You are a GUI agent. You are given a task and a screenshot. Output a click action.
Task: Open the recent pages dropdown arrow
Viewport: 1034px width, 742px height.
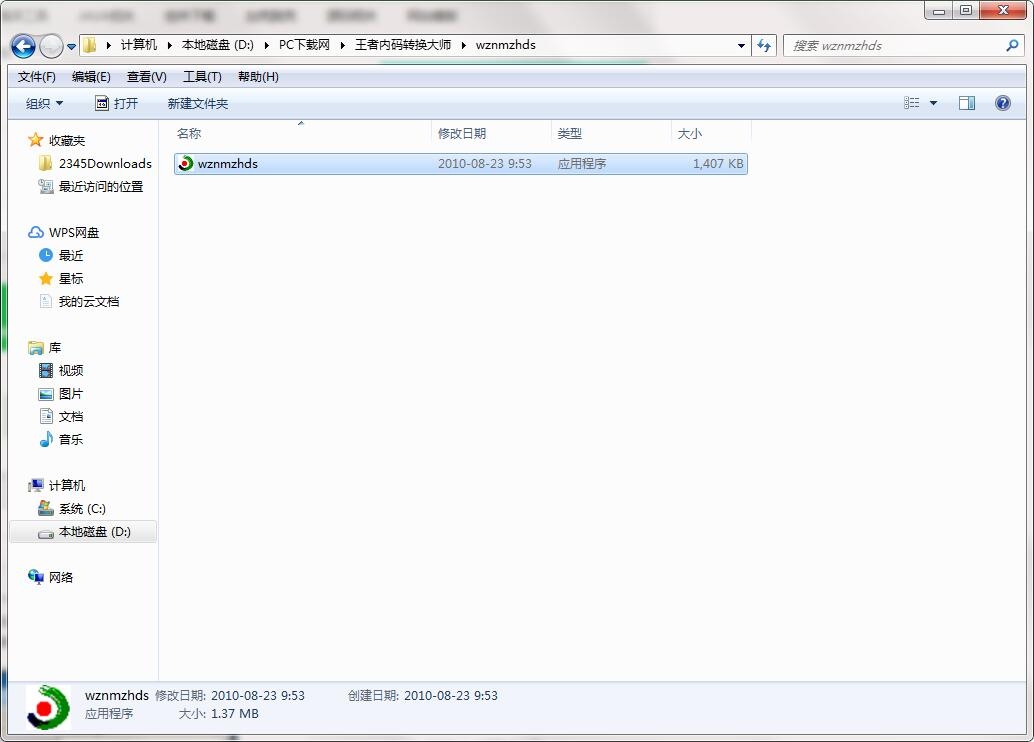click(71, 47)
